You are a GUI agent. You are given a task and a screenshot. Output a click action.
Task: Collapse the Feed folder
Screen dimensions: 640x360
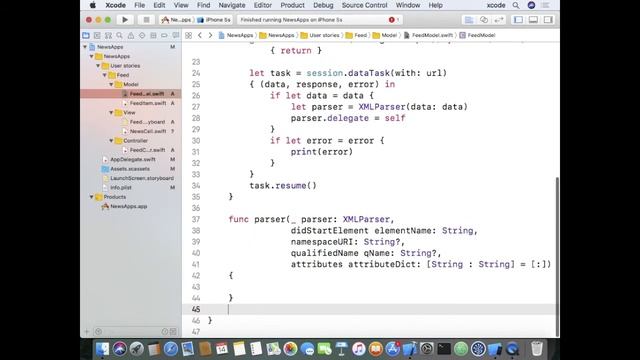104,75
